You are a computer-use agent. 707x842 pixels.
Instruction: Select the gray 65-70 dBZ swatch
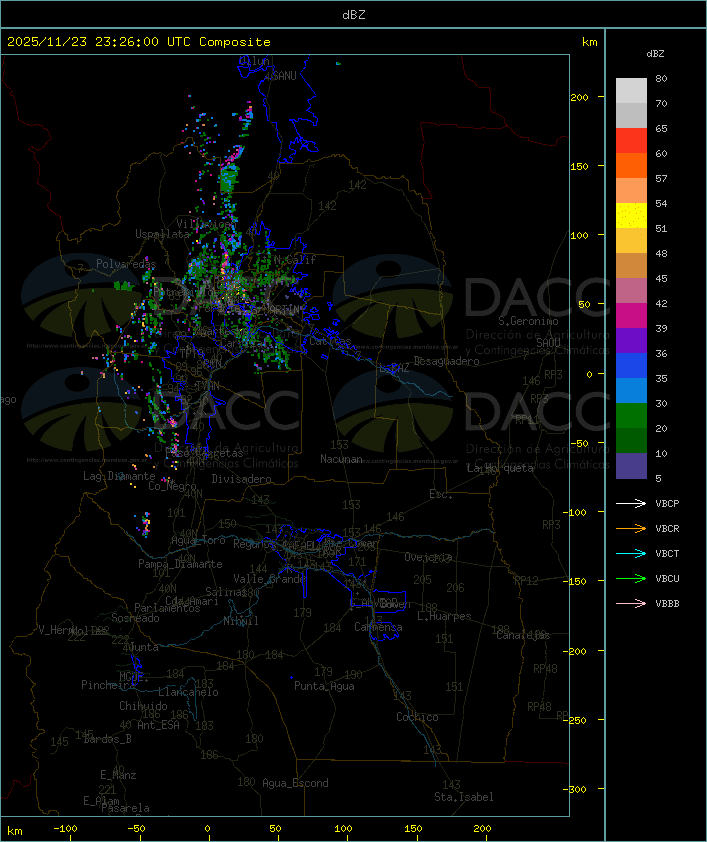[631, 115]
